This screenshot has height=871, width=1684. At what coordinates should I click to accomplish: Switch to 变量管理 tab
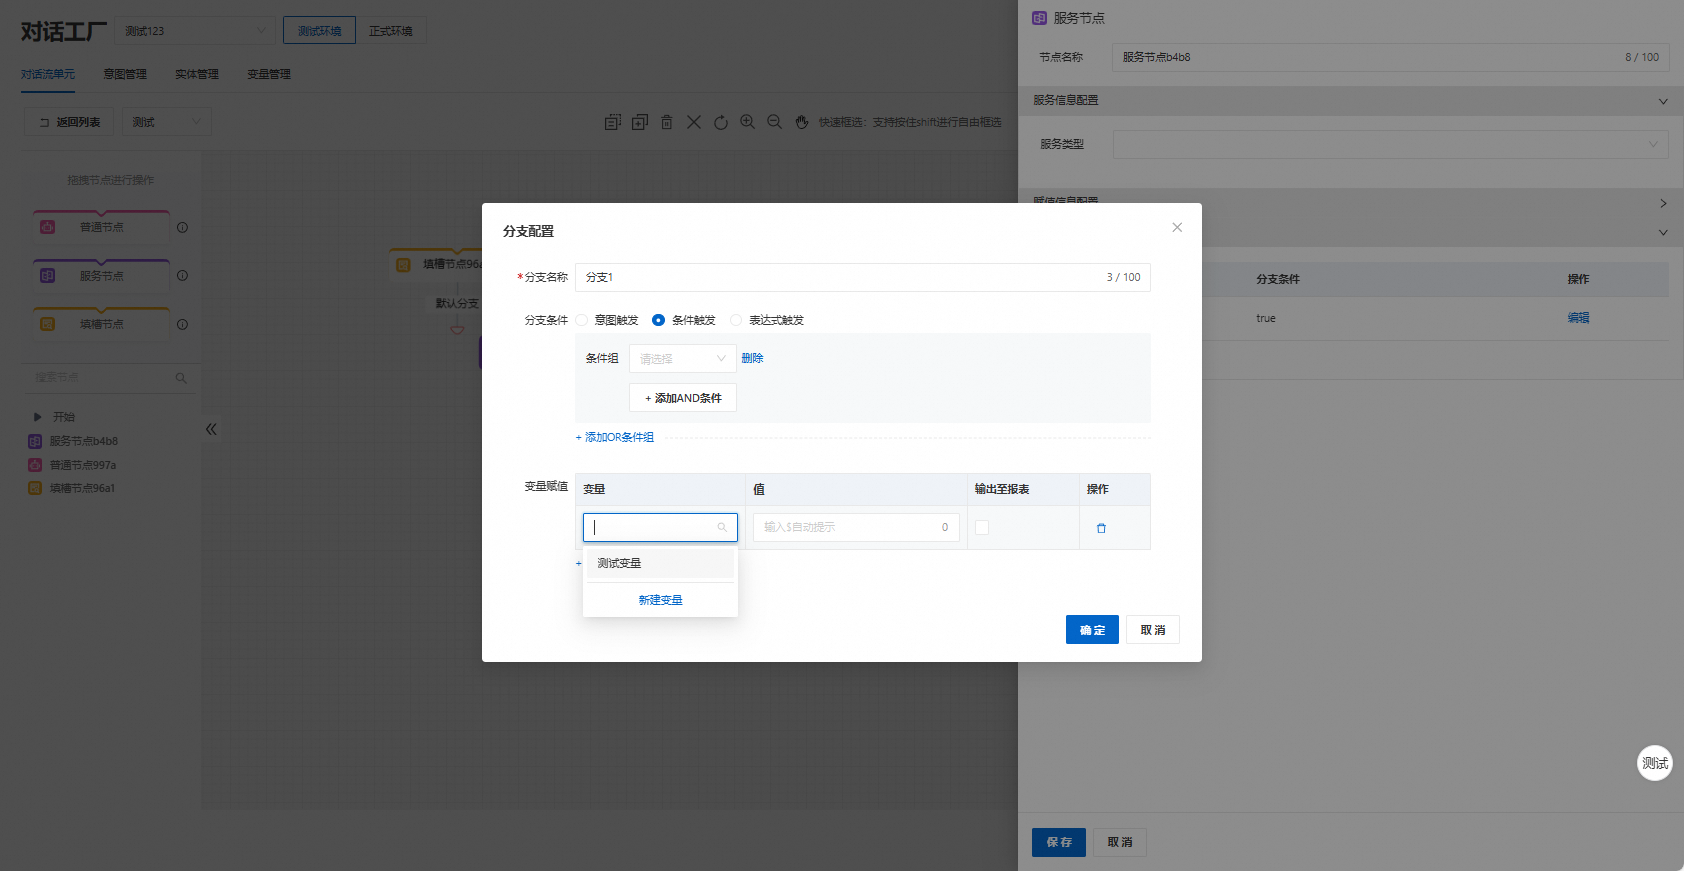coord(269,74)
